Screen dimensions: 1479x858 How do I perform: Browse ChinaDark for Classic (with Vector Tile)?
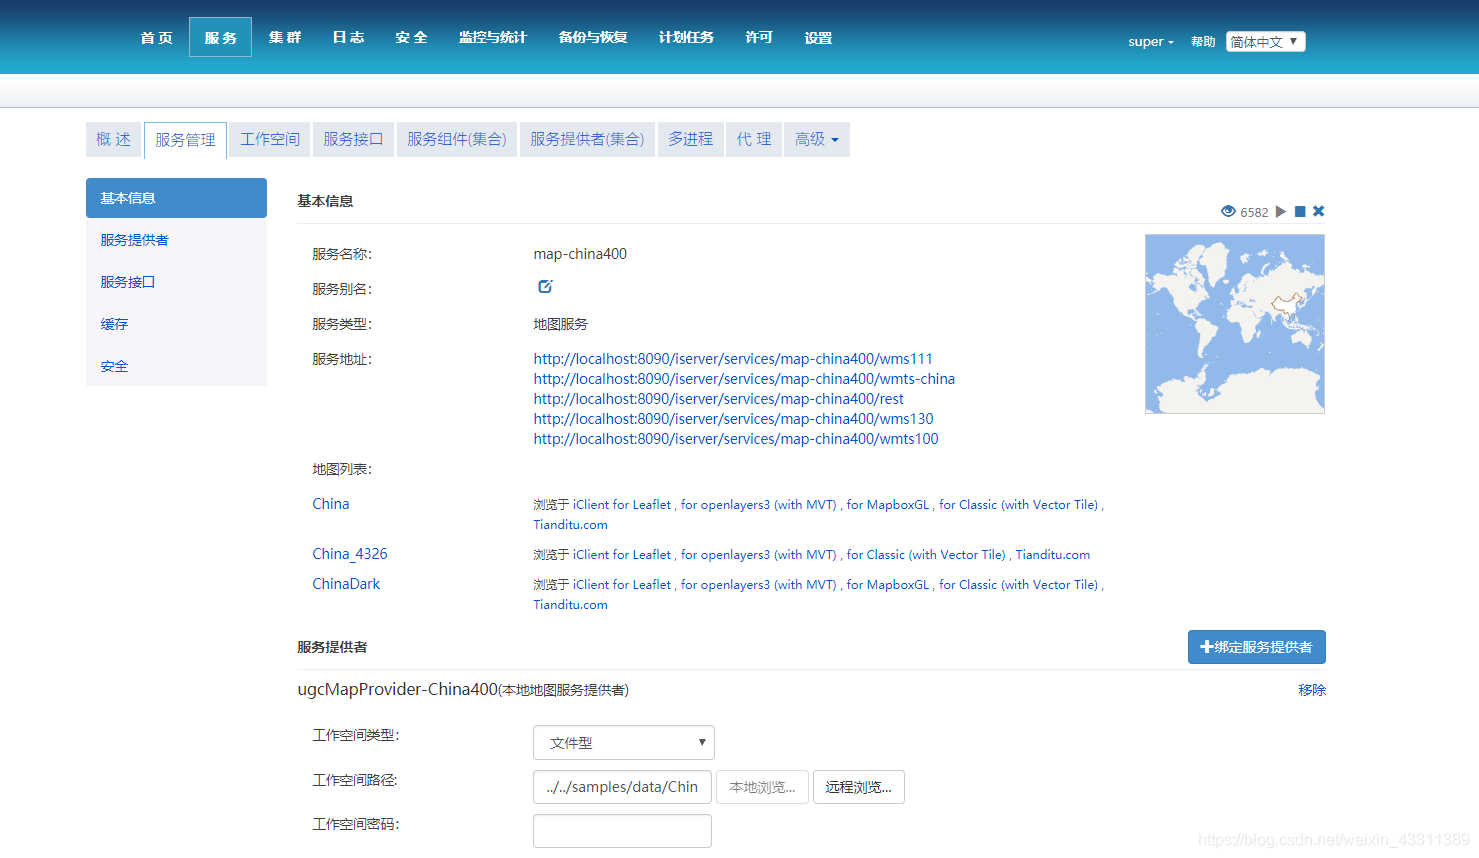point(1018,585)
